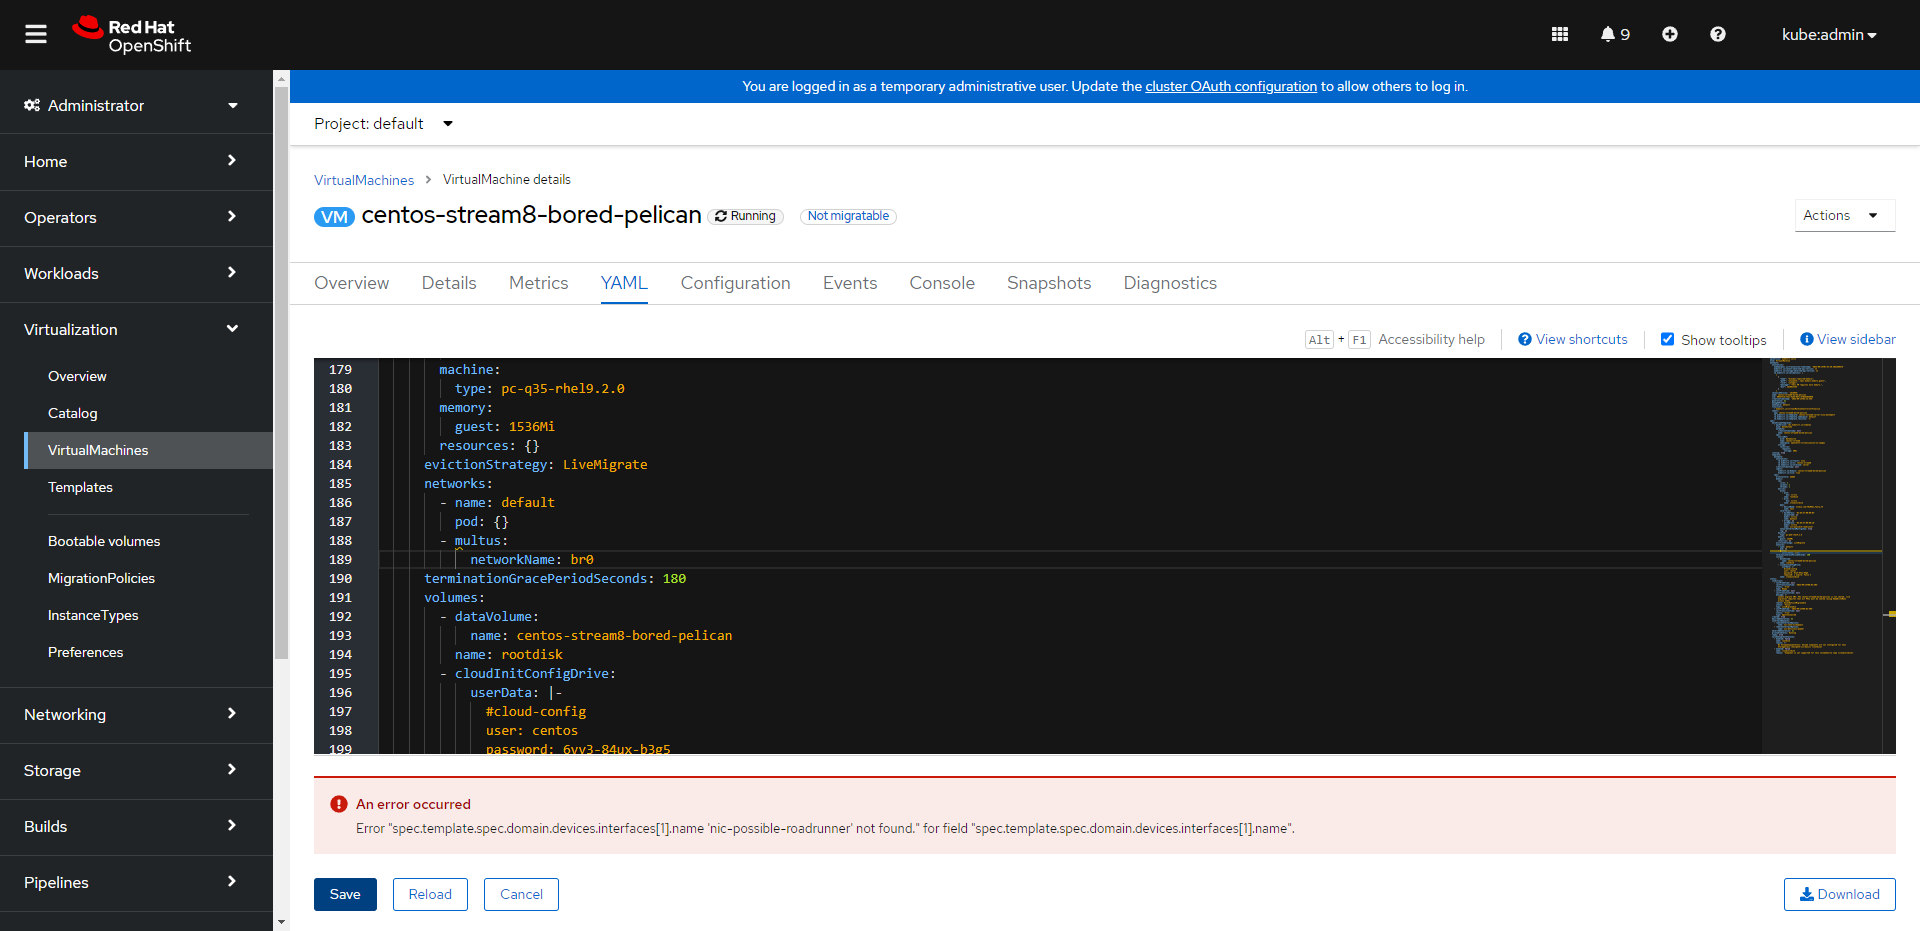
Task: Enable the Show tooltips checkbox
Action: [1668, 339]
